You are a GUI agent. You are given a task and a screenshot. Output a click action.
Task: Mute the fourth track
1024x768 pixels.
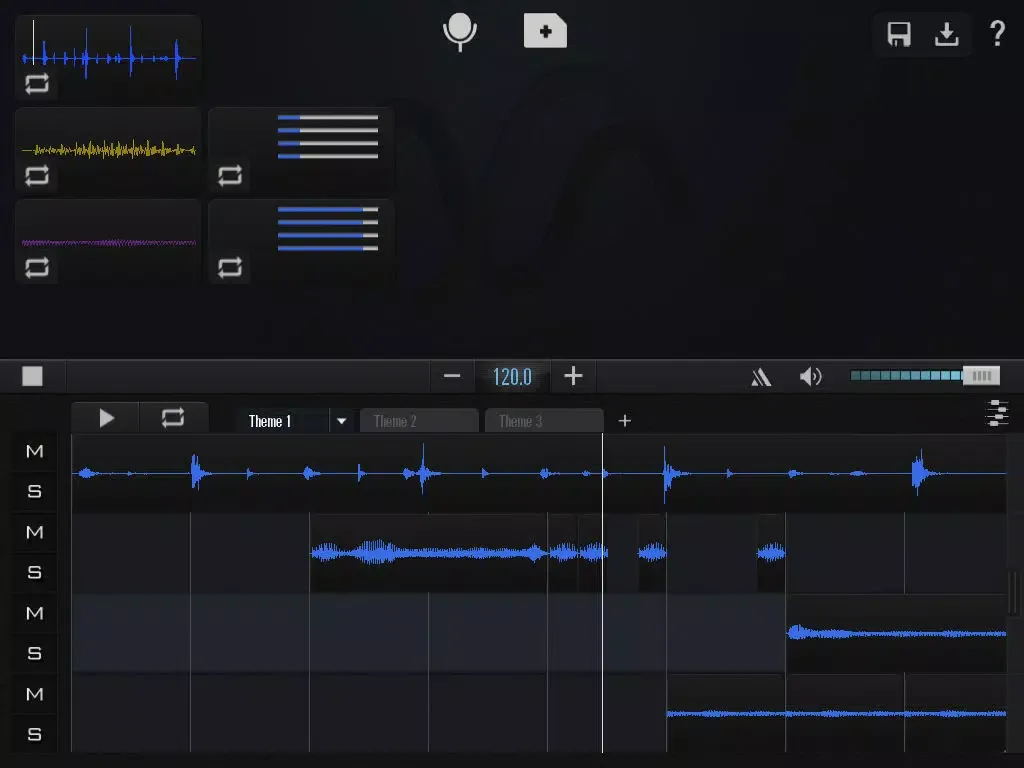(35, 694)
